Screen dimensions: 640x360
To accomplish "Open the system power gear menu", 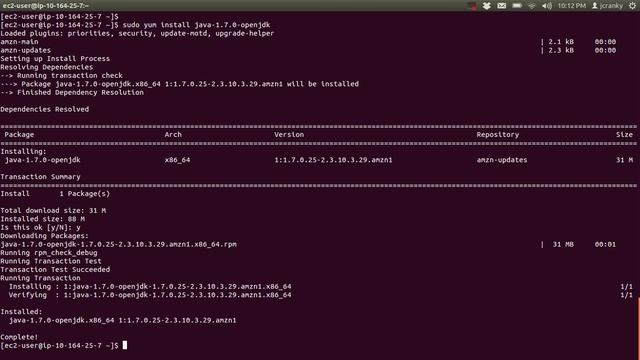I will 633,6.
